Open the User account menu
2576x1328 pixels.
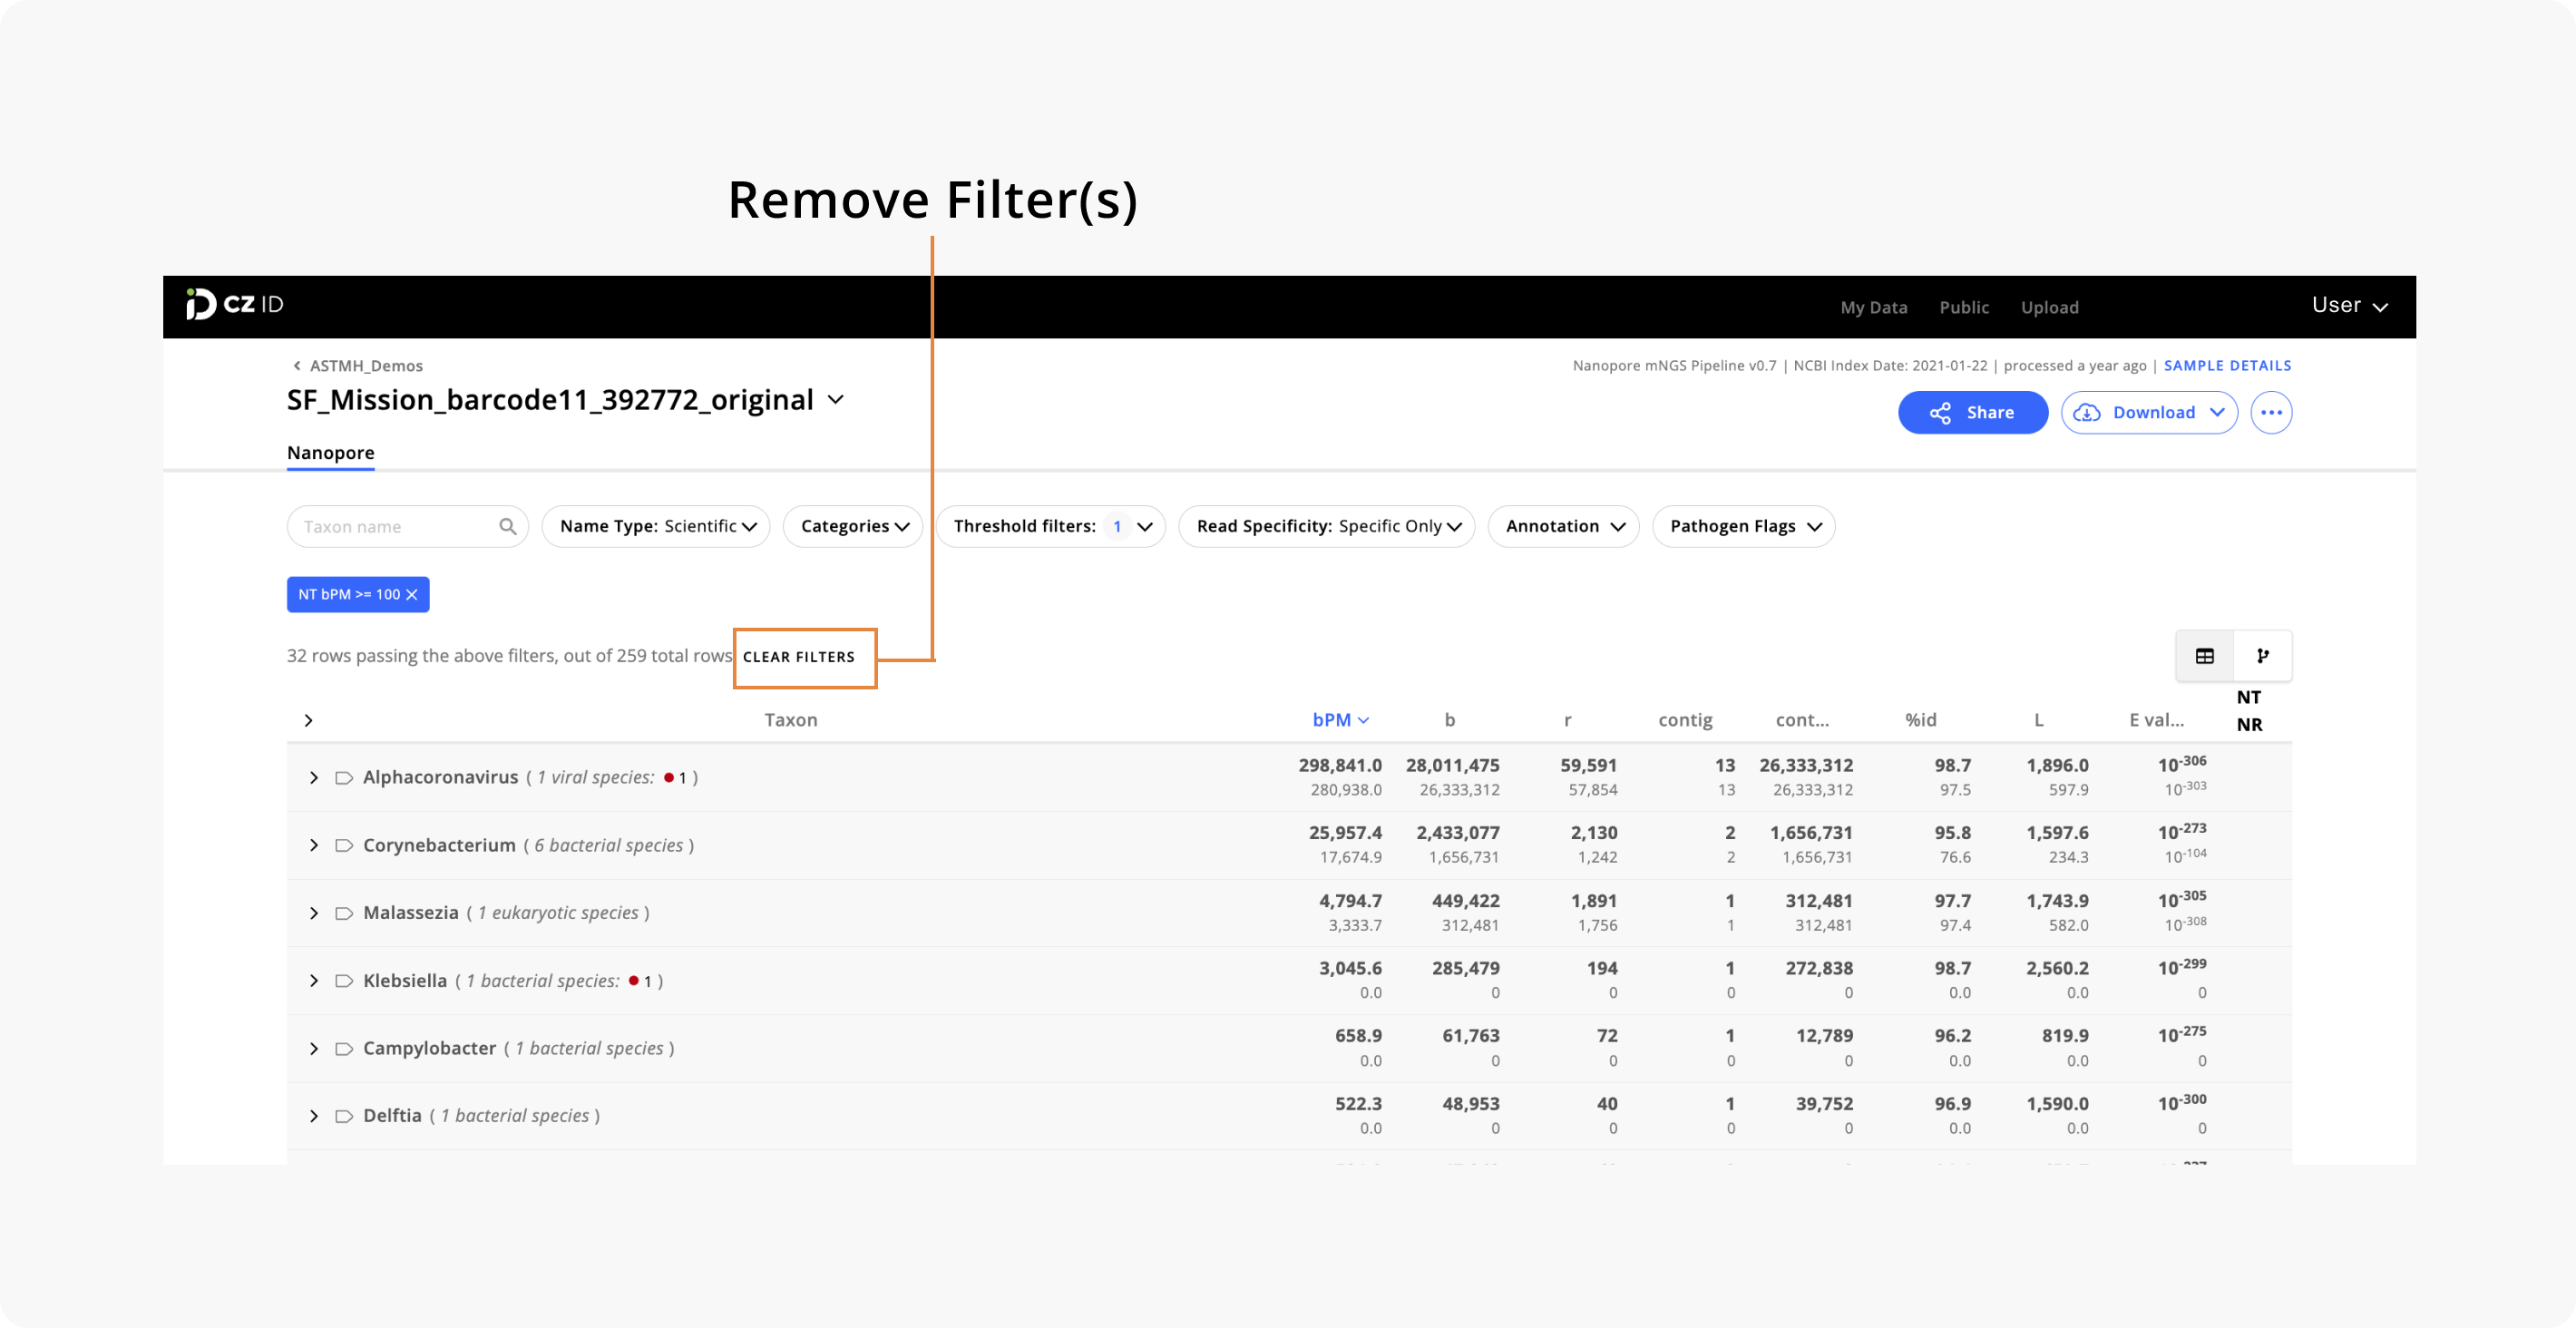pos(2350,305)
